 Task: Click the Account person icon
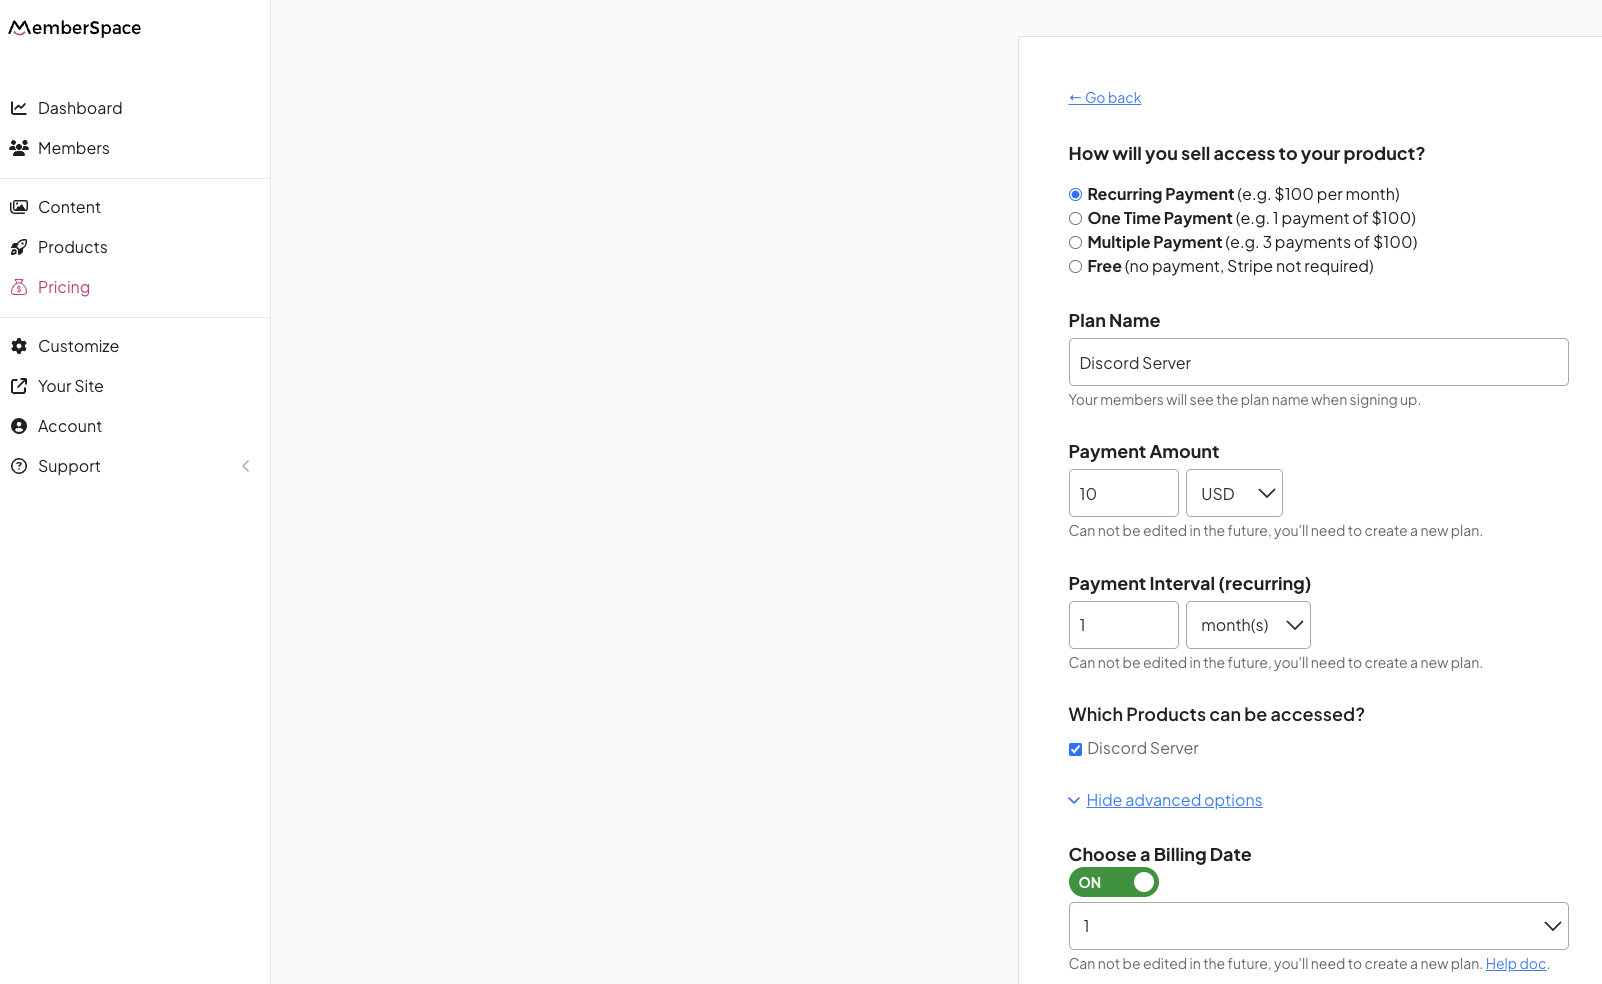(20, 425)
